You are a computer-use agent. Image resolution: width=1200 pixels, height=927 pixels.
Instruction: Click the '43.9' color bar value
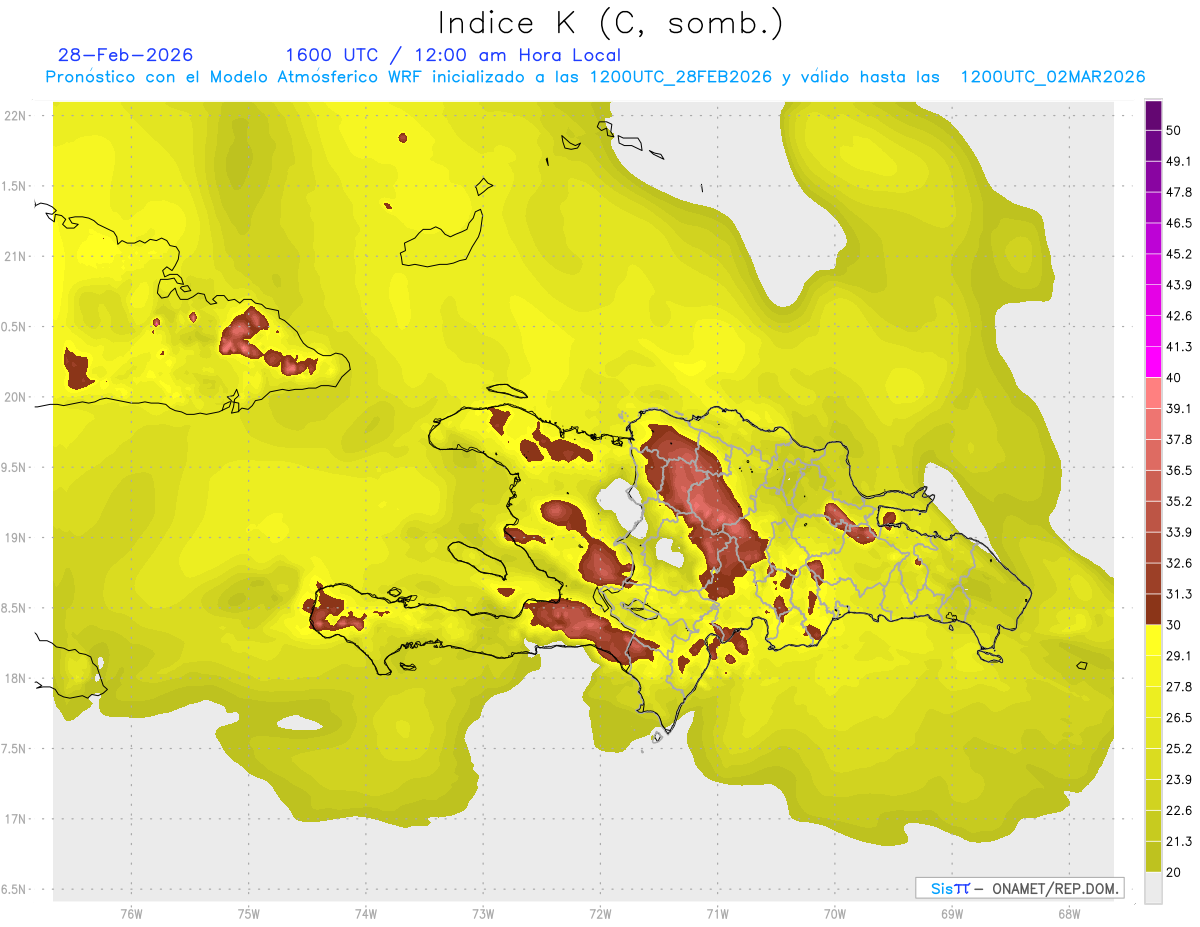pos(1179,285)
